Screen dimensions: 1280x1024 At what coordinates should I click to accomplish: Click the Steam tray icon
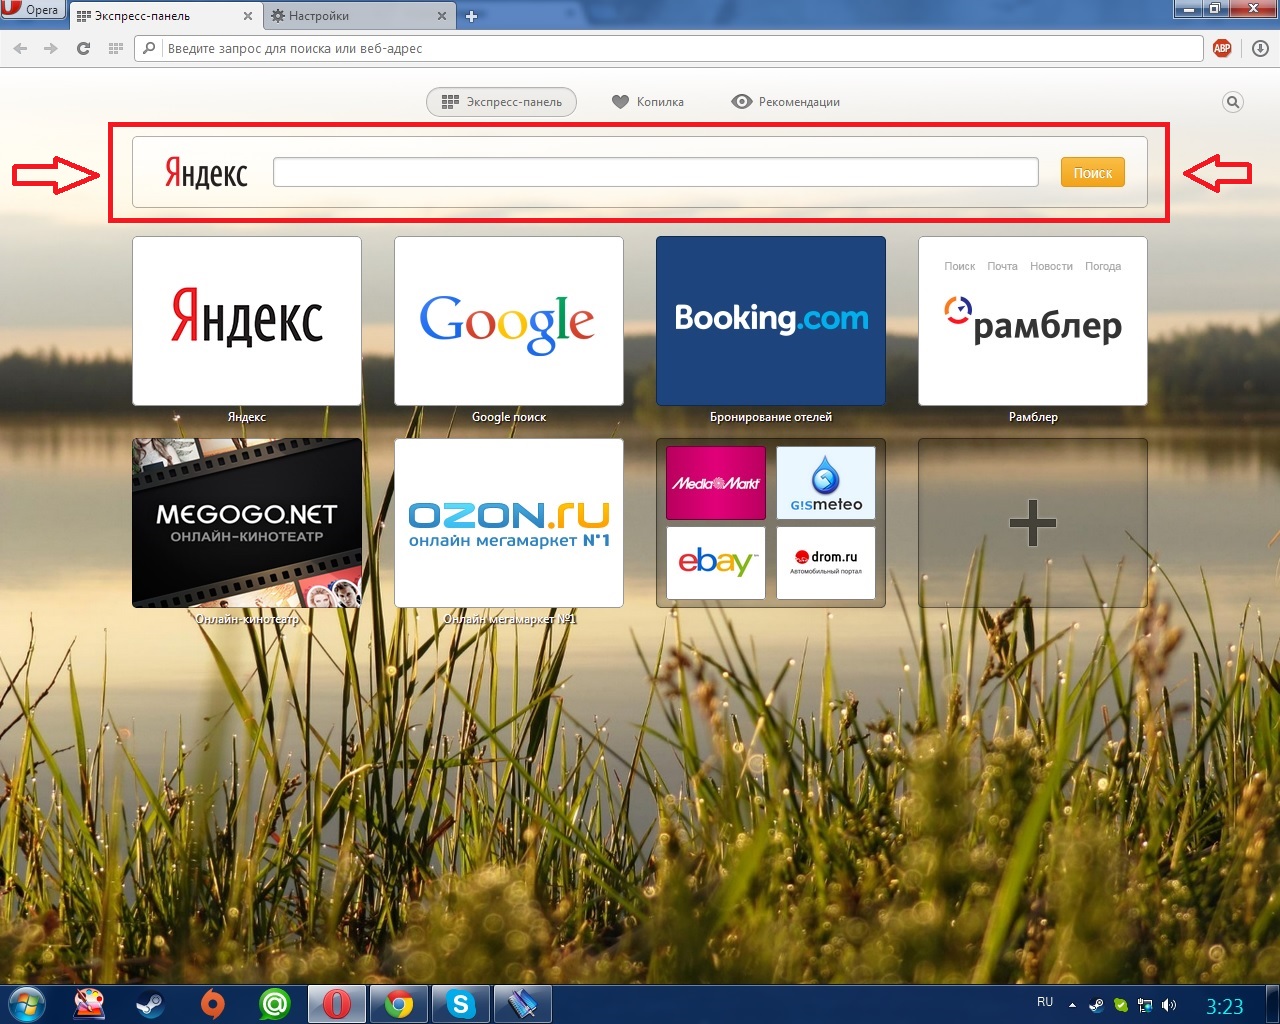coord(1097,1005)
